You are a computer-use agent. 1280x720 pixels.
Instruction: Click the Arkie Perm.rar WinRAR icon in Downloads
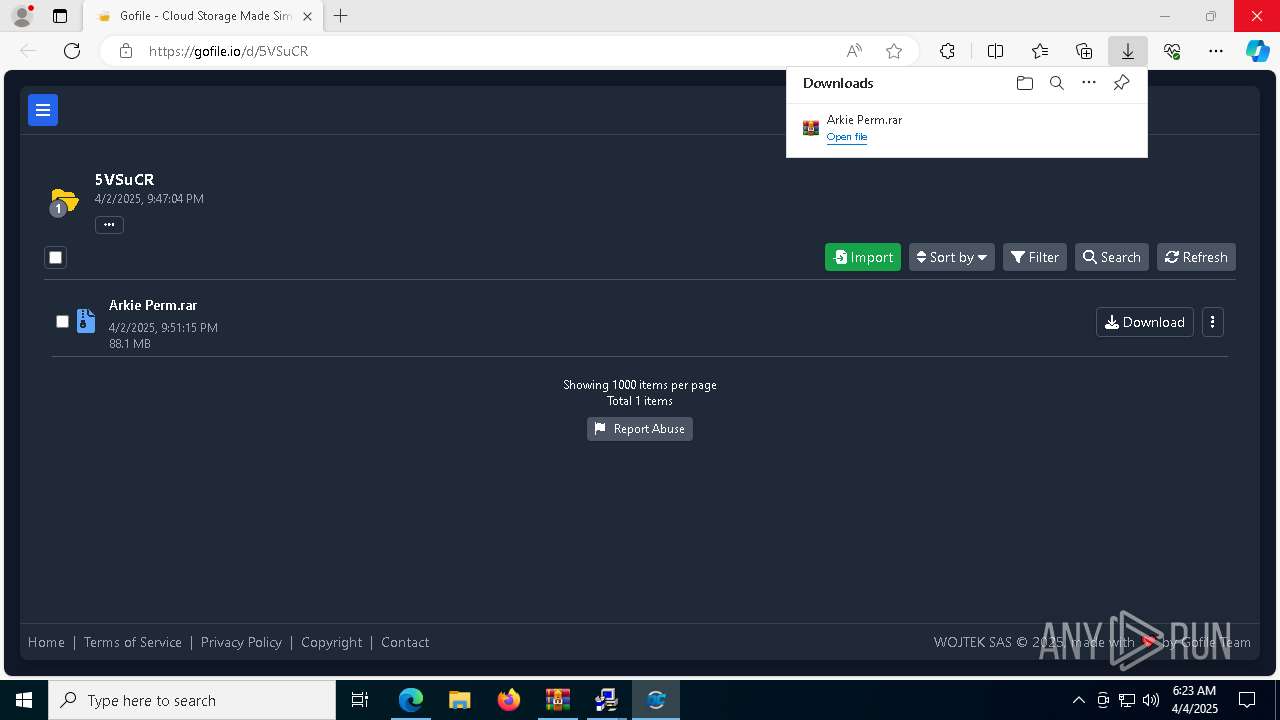point(811,128)
